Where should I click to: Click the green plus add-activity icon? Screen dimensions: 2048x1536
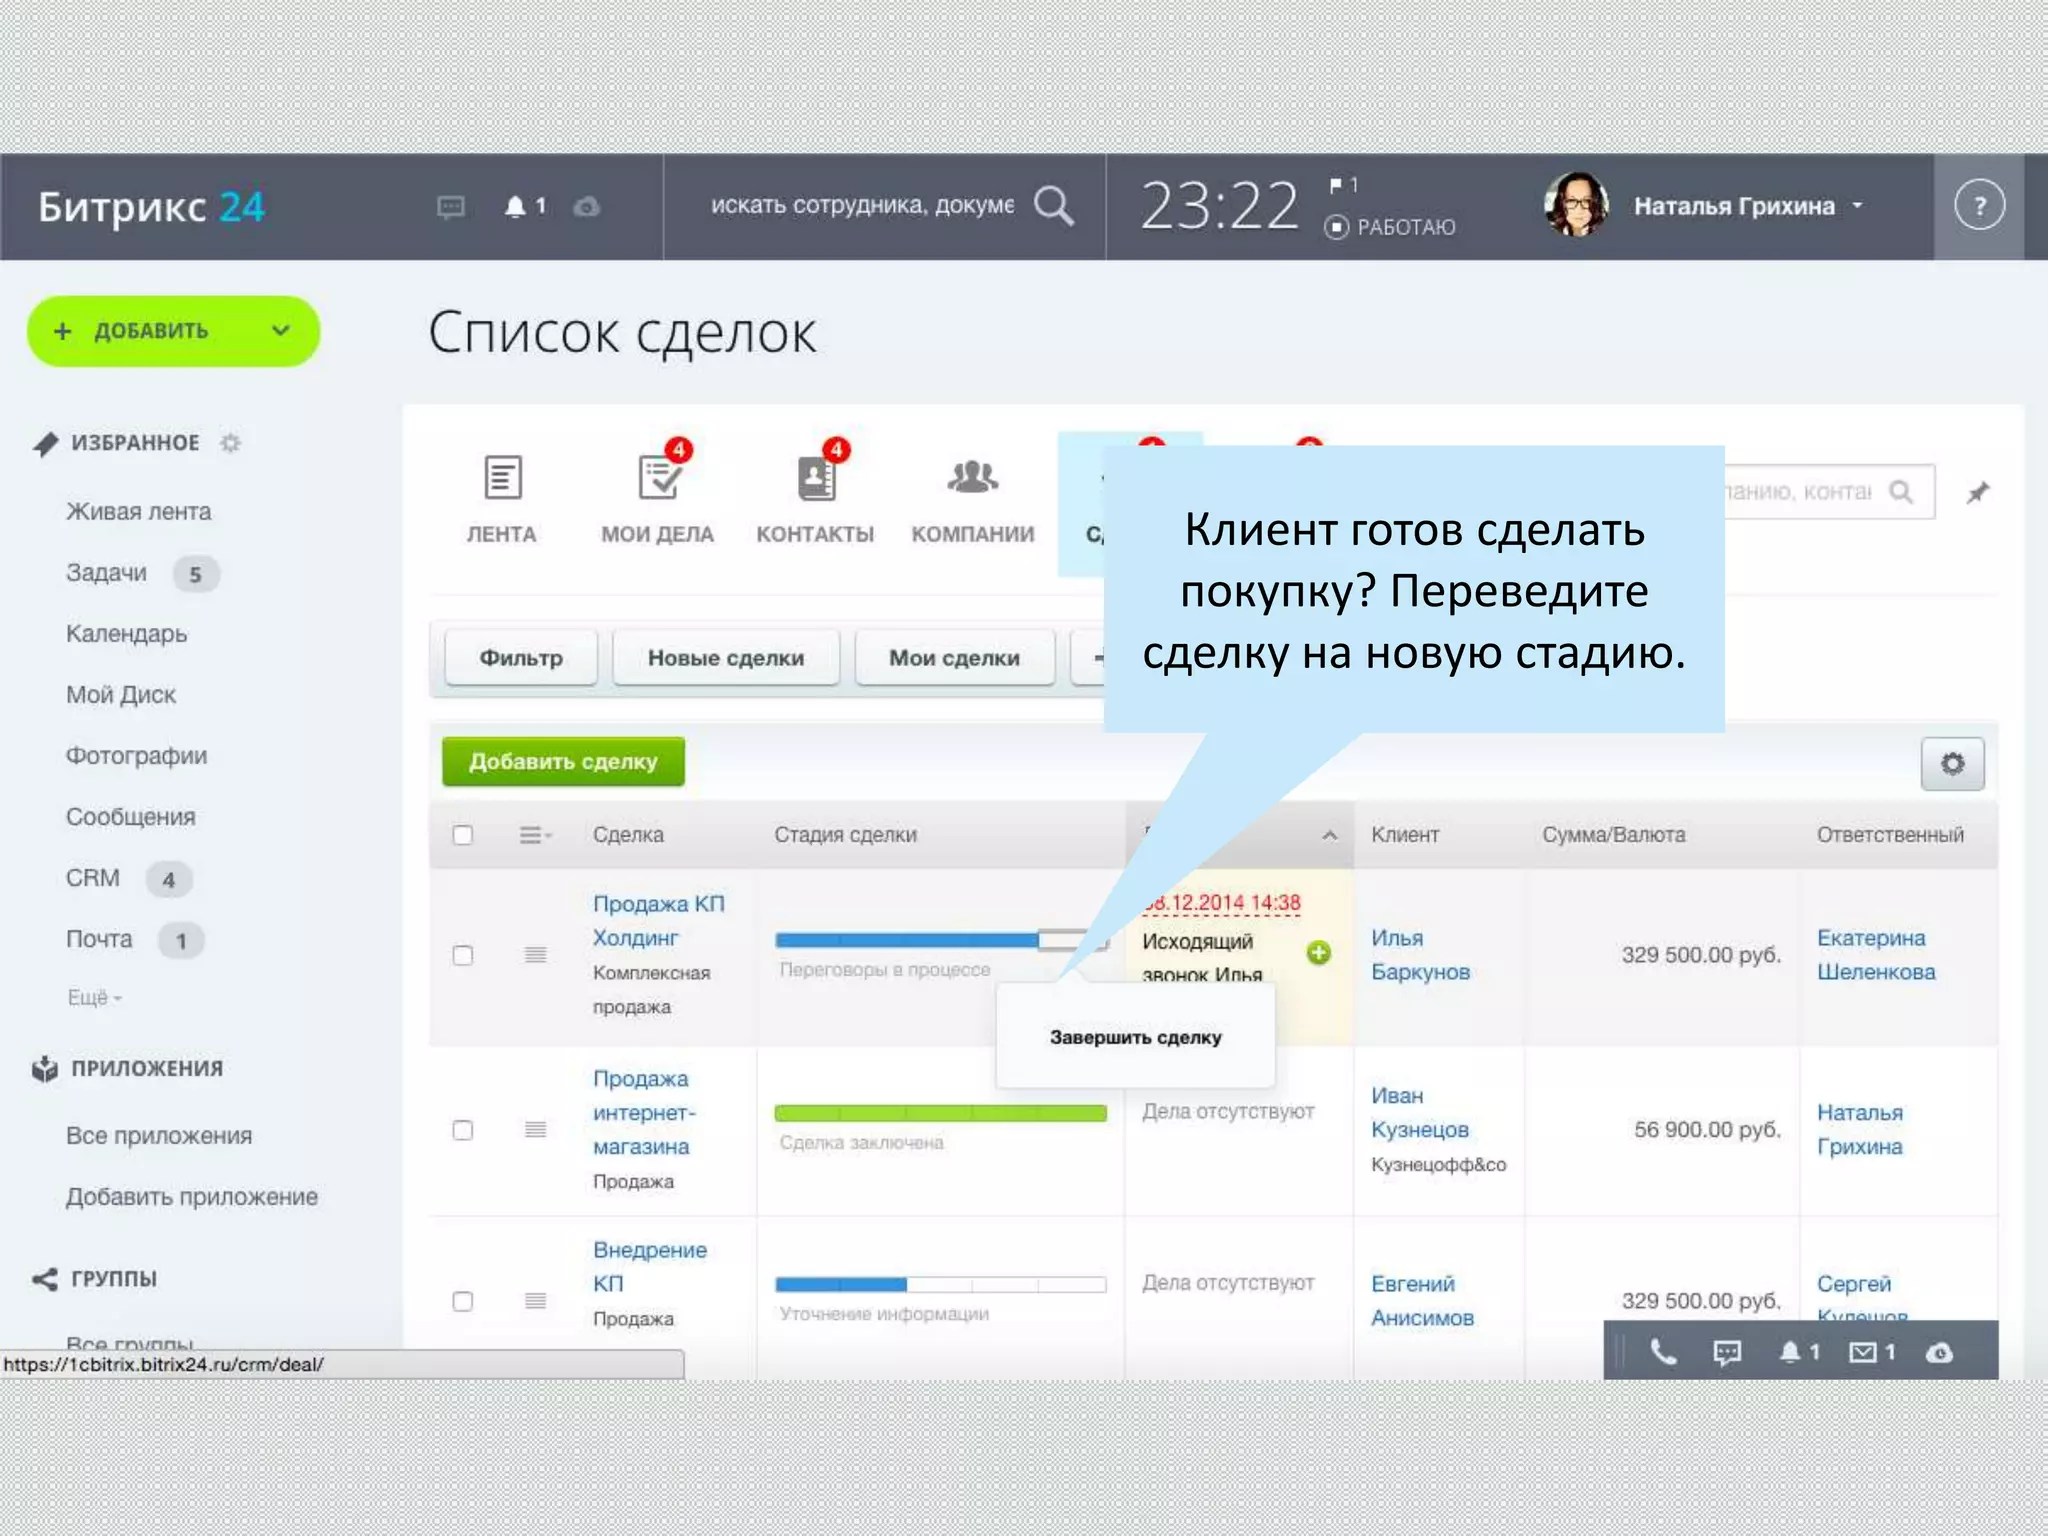coord(1319,953)
